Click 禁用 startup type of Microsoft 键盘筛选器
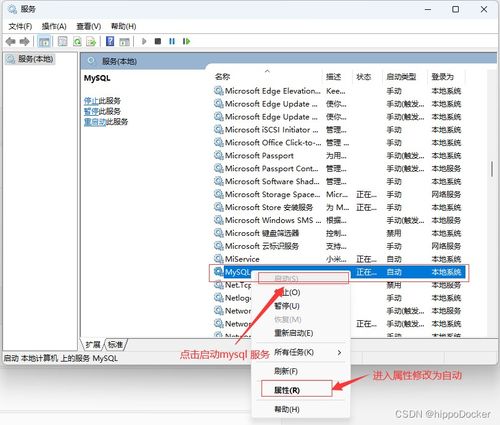 pyautogui.click(x=394, y=233)
